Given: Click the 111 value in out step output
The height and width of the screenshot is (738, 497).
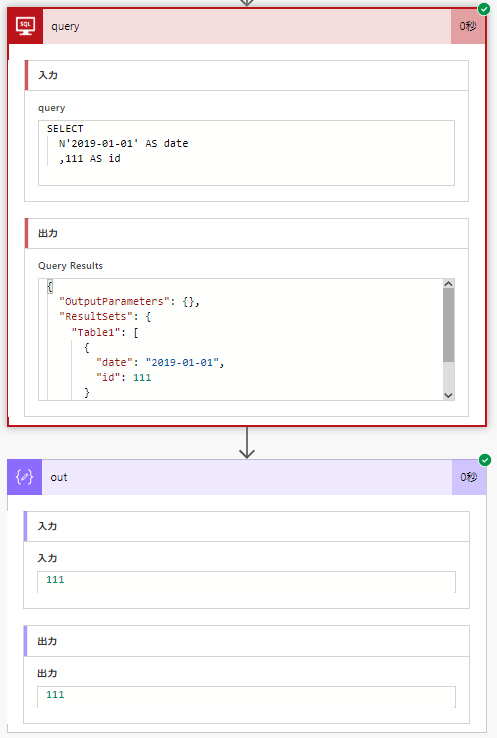Looking at the screenshot, I should point(55,695).
